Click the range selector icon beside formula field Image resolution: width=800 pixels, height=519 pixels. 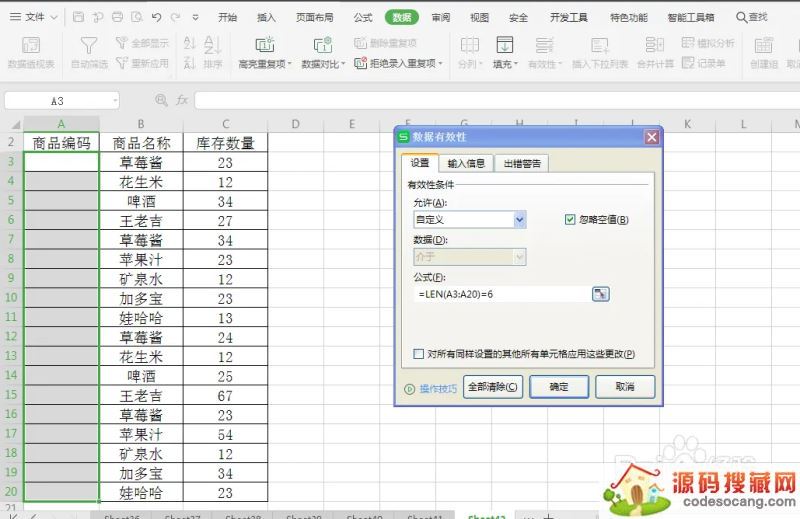point(600,294)
